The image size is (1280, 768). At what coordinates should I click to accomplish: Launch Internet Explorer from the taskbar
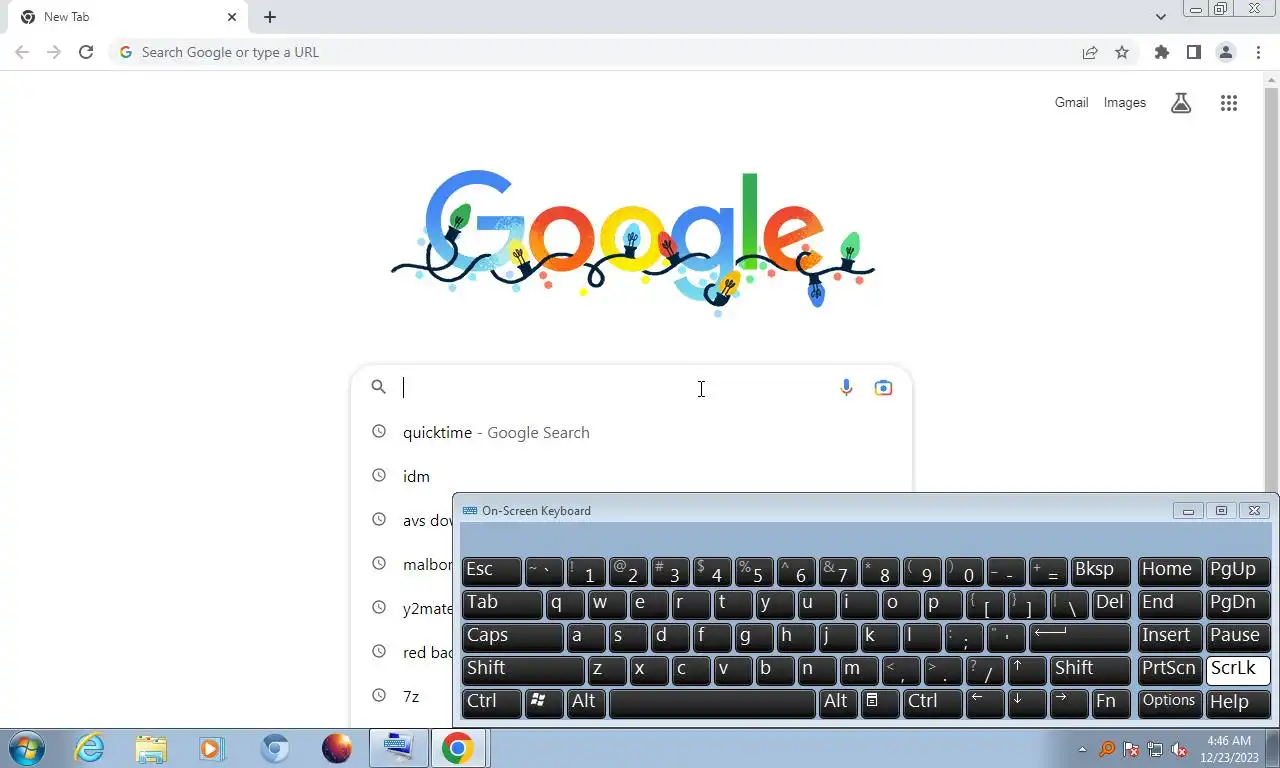(90, 748)
